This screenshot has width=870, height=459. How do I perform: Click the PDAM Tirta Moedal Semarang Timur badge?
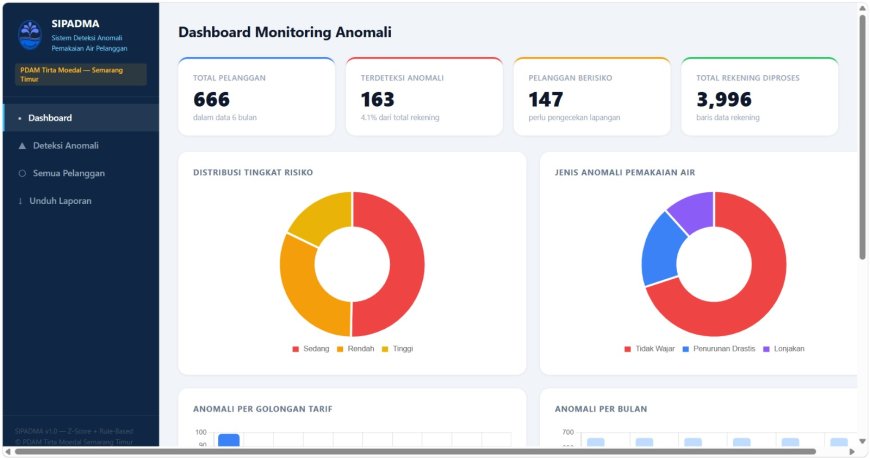click(81, 74)
